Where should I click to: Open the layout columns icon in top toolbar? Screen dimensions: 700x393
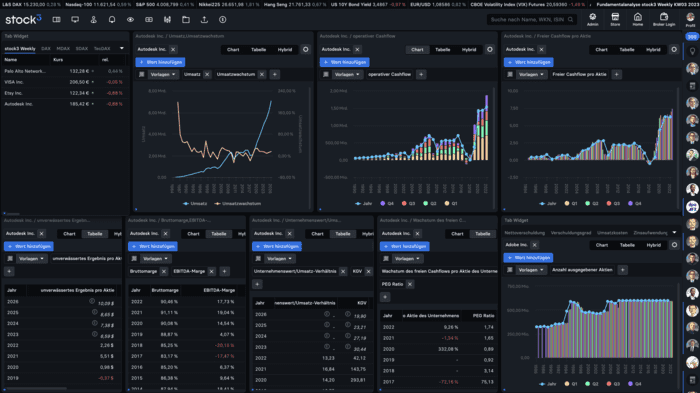coord(56,20)
